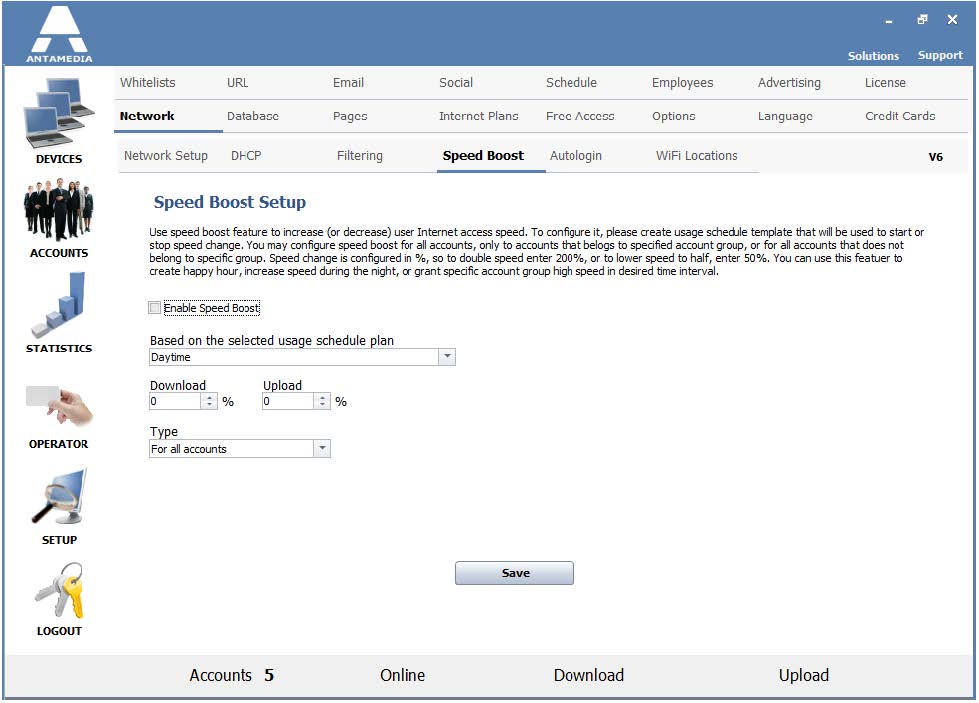This screenshot has height=703, width=979.
Task: Open the Accounts section icon
Action: (59, 210)
